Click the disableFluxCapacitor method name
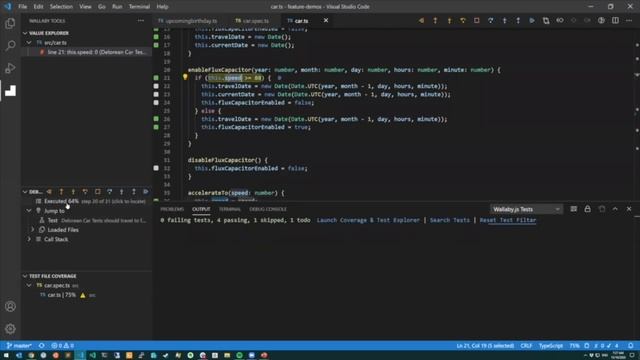The image size is (640, 360). click(x=221, y=160)
